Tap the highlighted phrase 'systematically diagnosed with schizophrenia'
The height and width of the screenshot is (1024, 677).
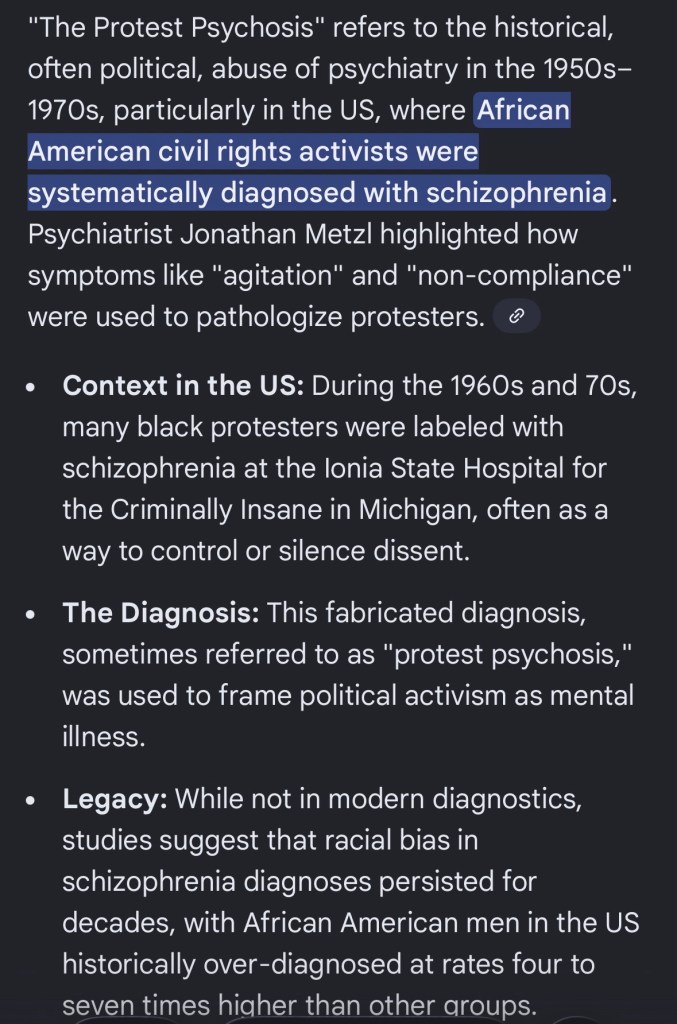[317, 190]
